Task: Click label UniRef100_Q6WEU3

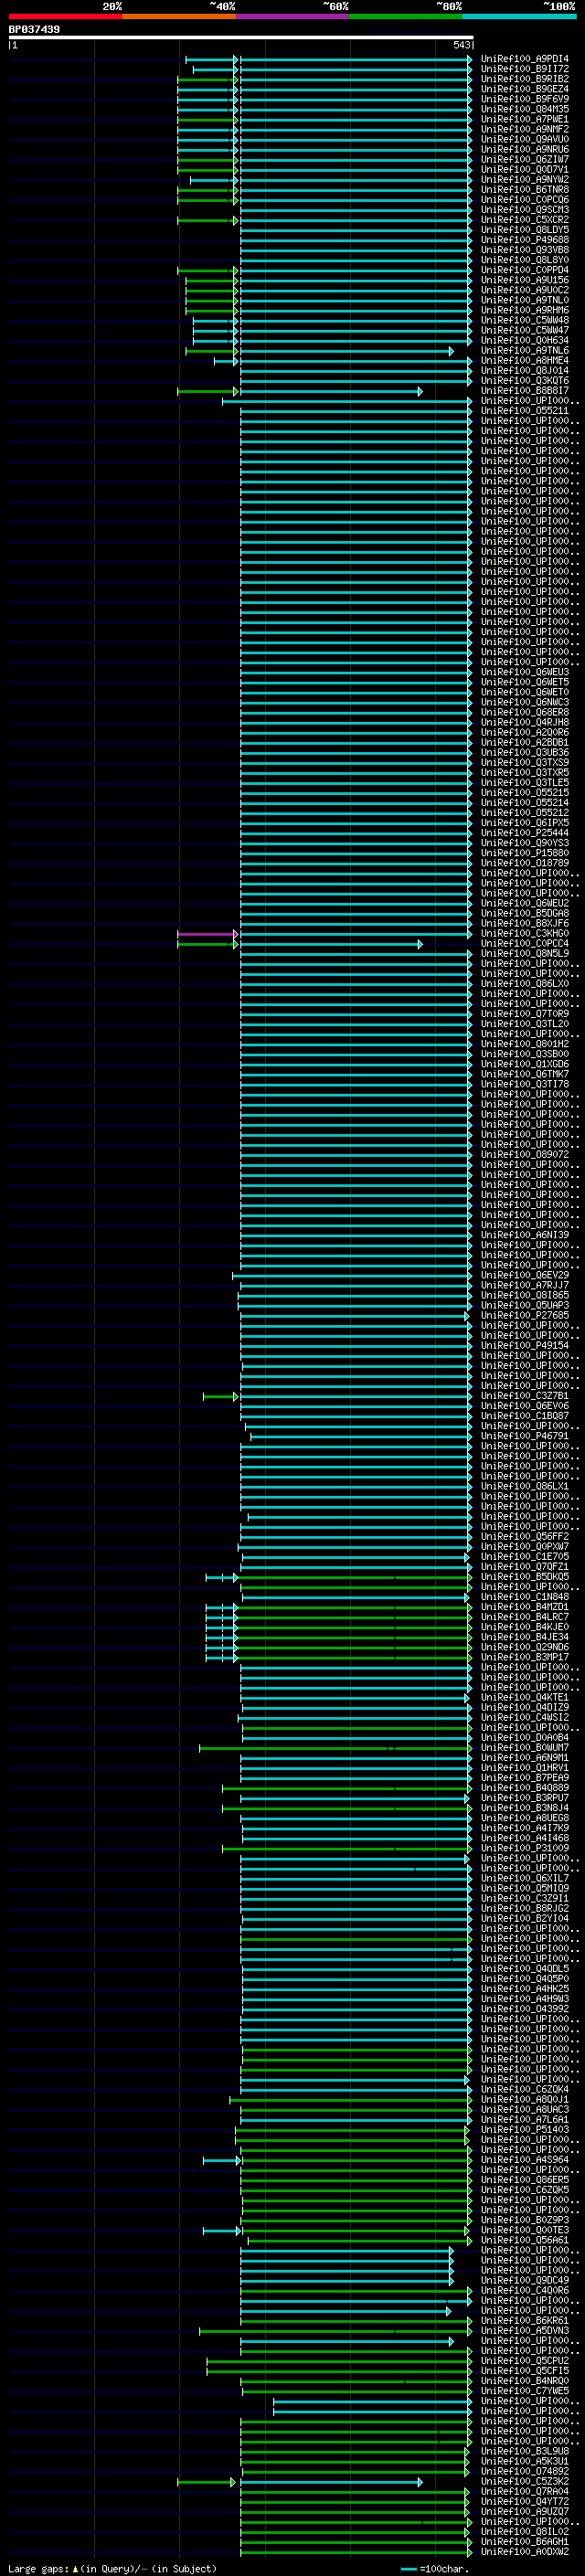Action: [524, 672]
